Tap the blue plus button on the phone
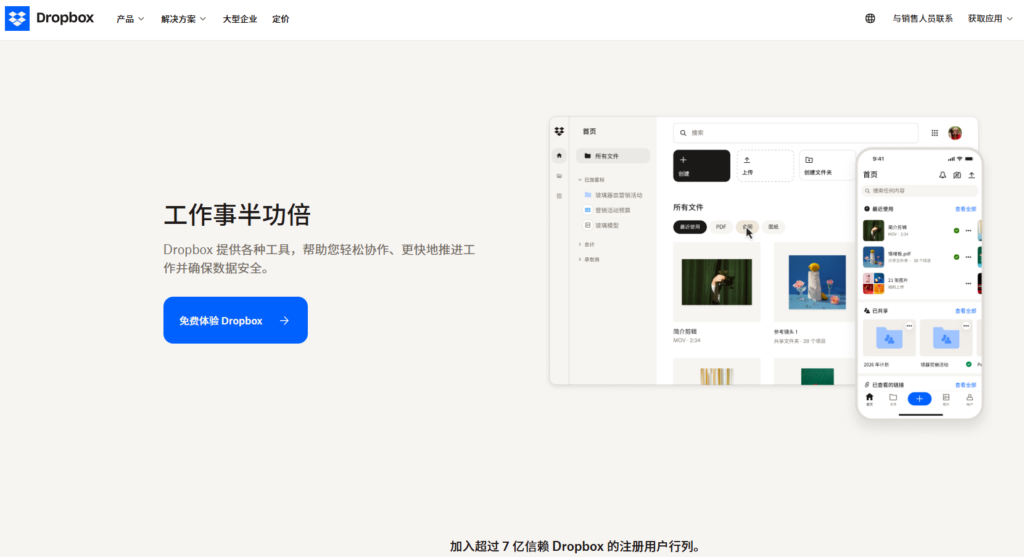 tap(919, 399)
